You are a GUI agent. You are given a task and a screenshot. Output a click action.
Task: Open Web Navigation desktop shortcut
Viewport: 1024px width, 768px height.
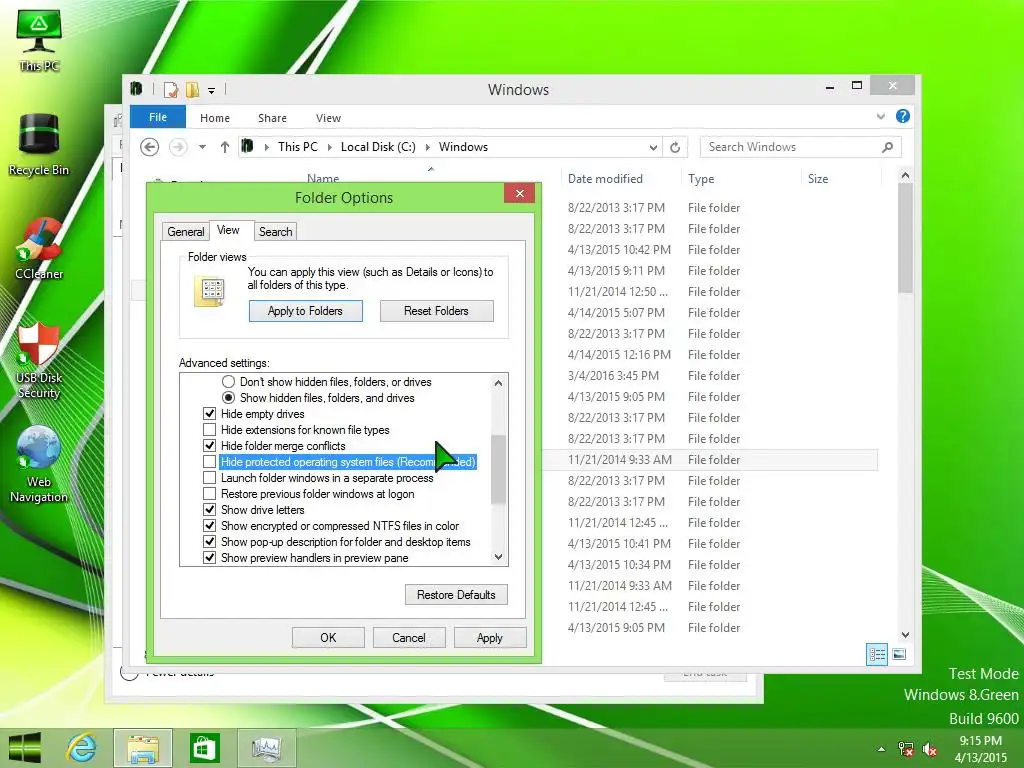39,464
